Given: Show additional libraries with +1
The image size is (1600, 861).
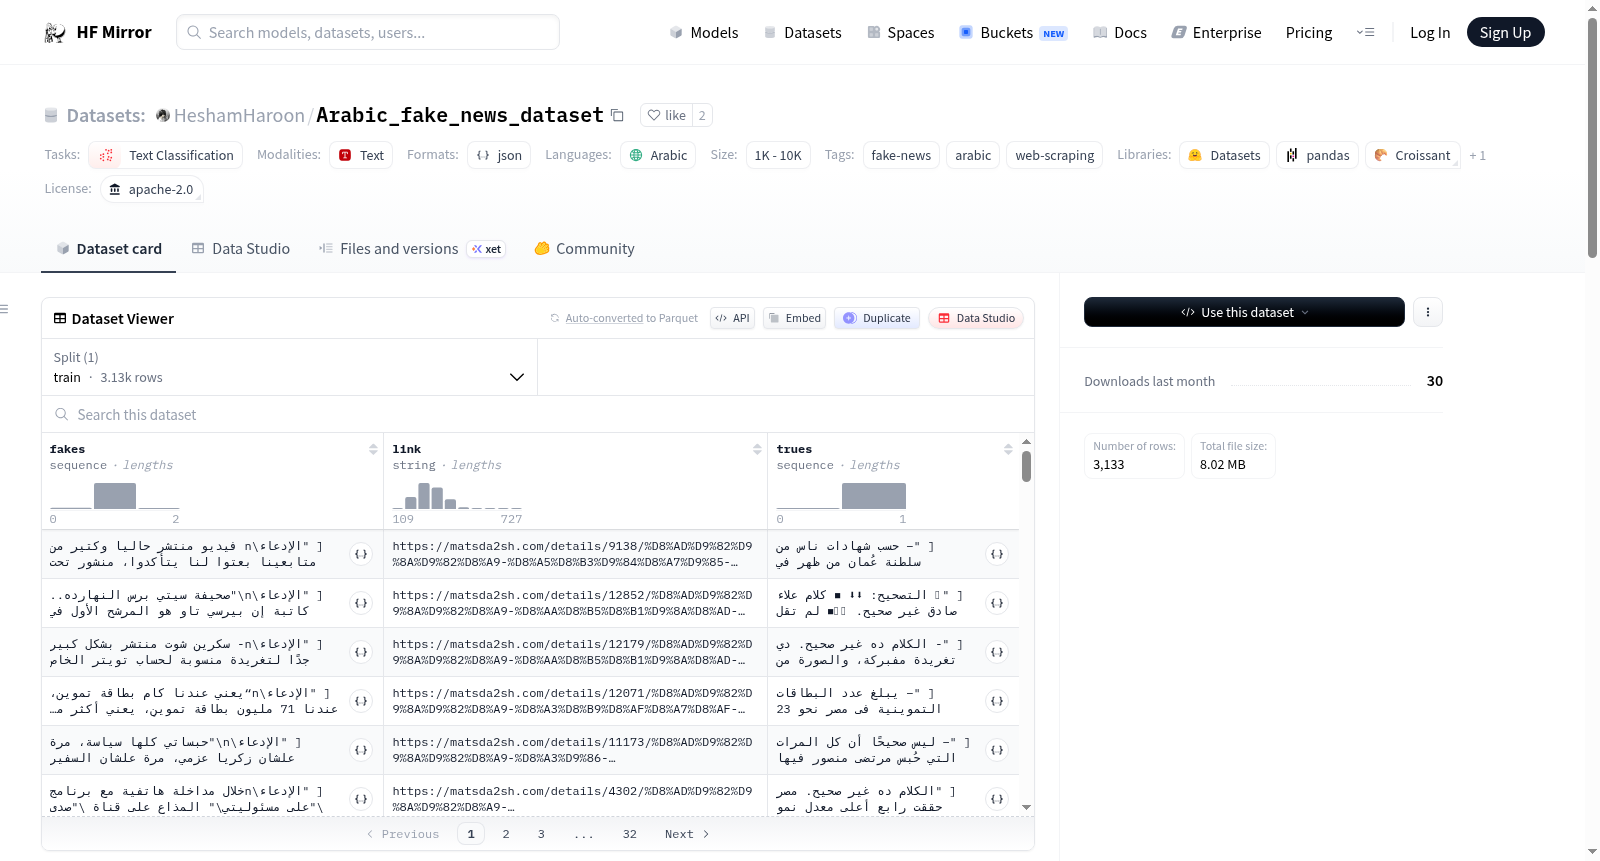Looking at the screenshot, I should pos(1477,156).
